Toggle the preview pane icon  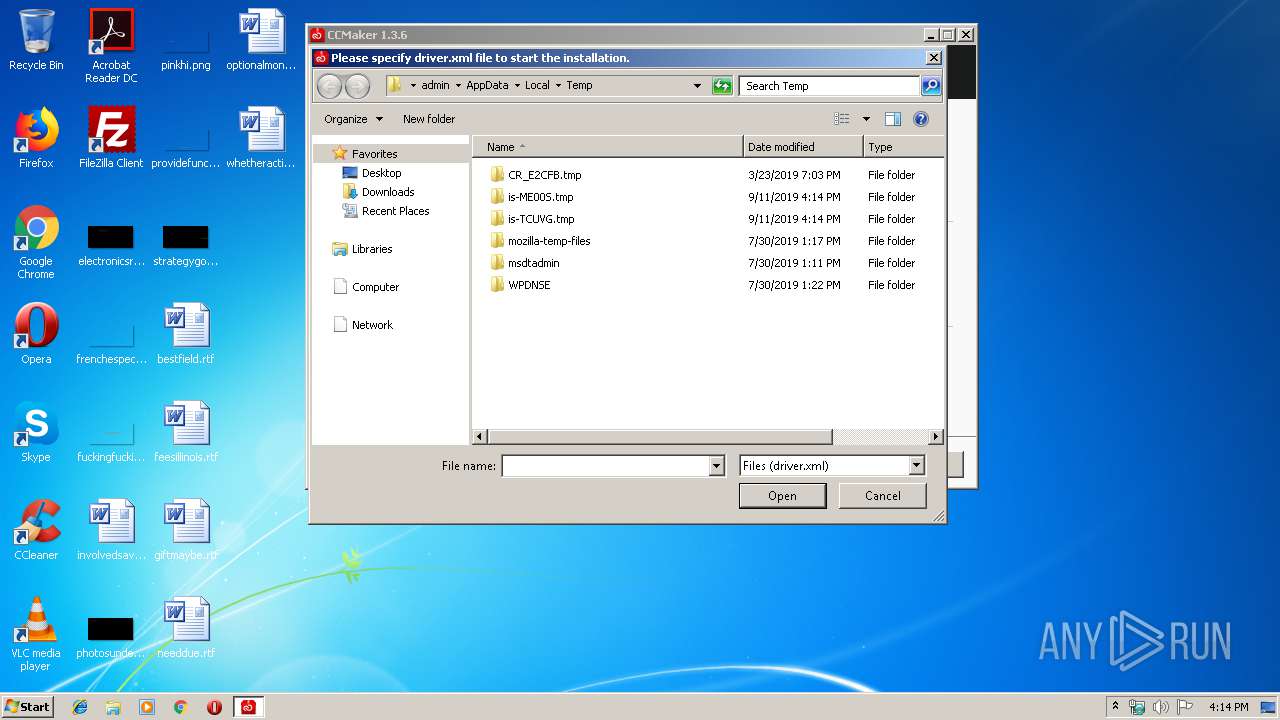coord(893,119)
